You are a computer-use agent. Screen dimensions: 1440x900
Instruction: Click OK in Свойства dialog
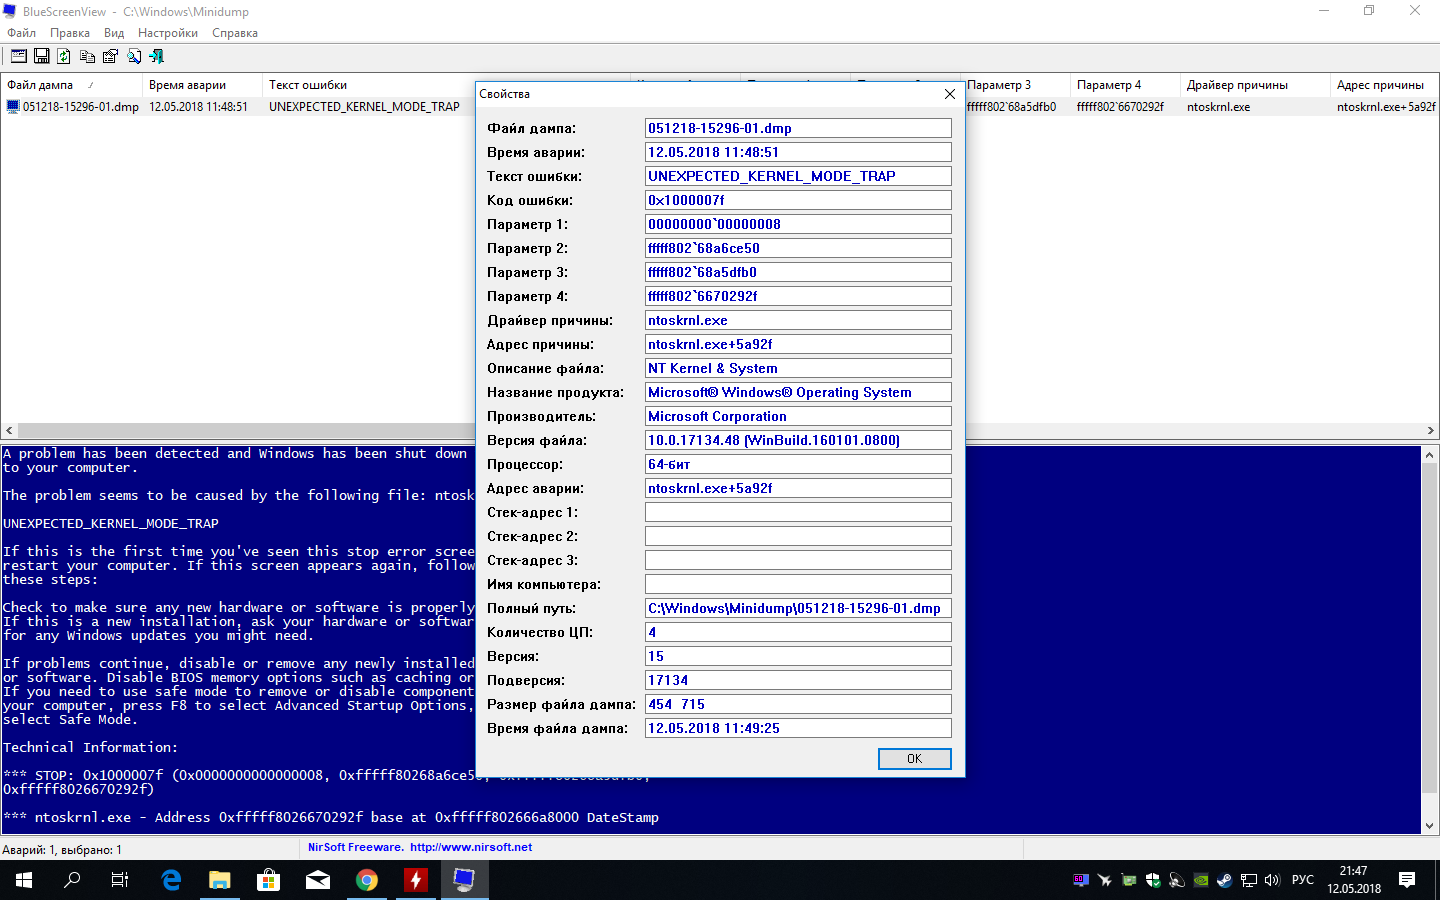(x=914, y=759)
